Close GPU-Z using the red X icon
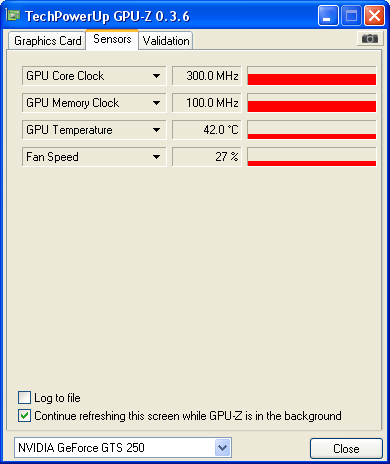Image resolution: width=390 pixels, height=464 pixels. point(374,15)
